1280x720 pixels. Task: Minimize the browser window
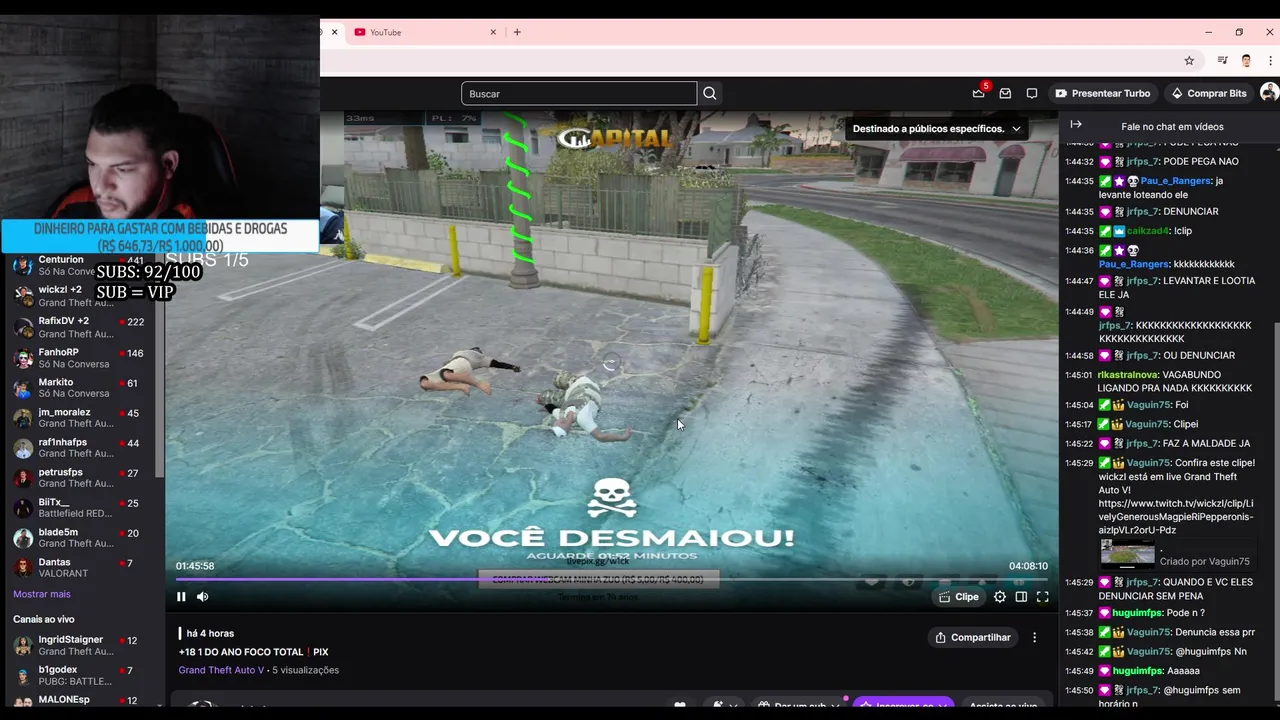click(x=1208, y=32)
